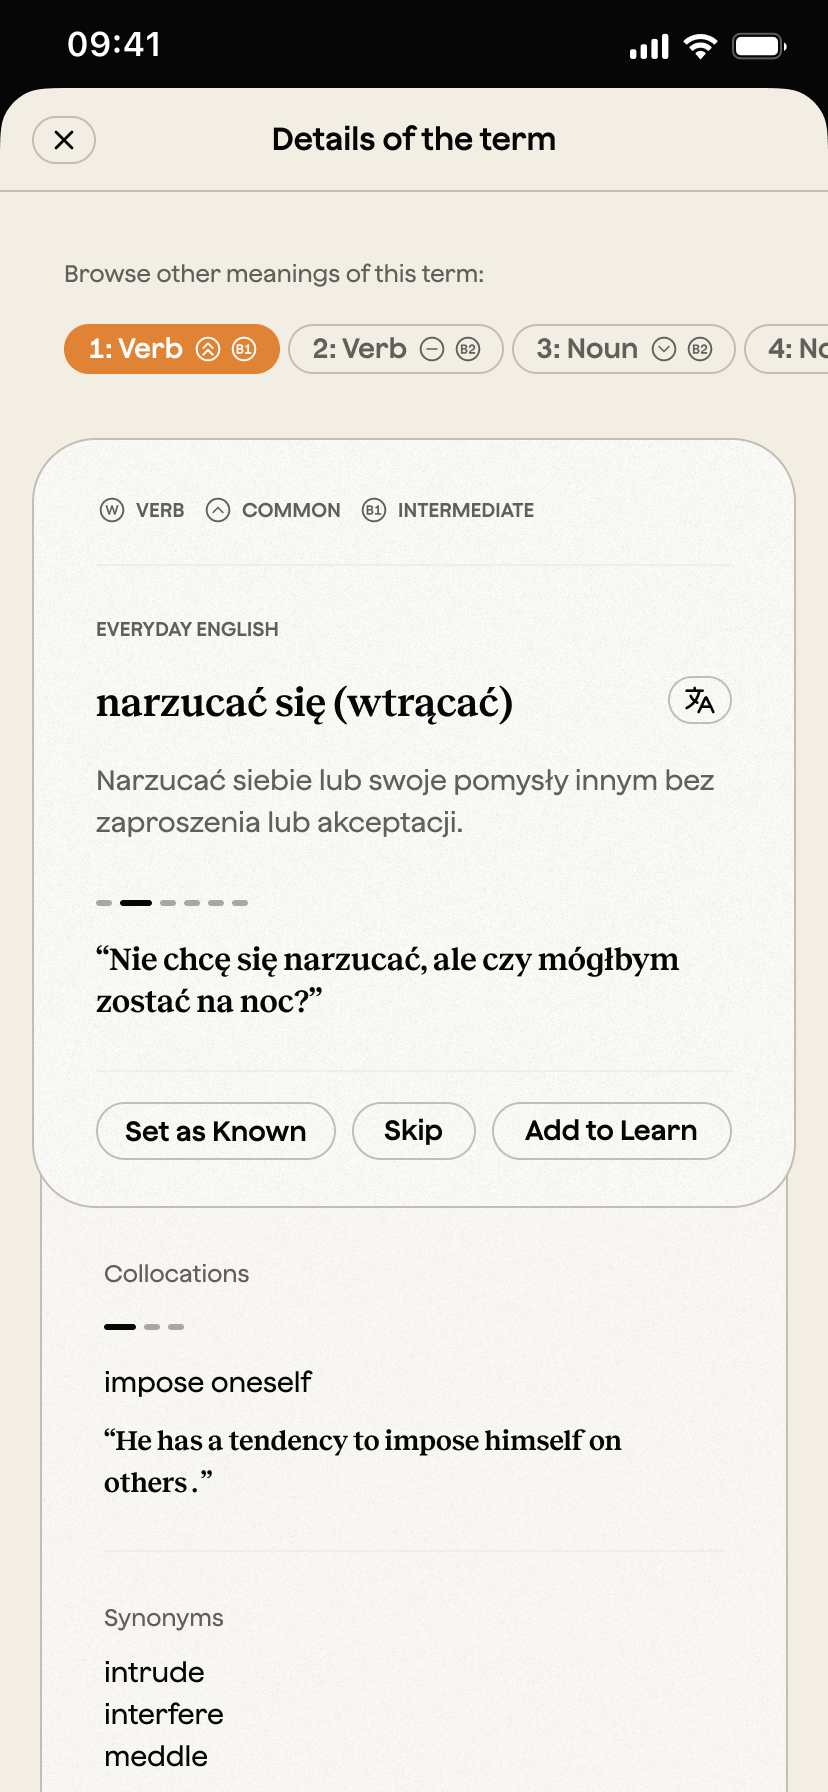Click the chevron frequency icon next to COMMON

pyautogui.click(x=218, y=510)
